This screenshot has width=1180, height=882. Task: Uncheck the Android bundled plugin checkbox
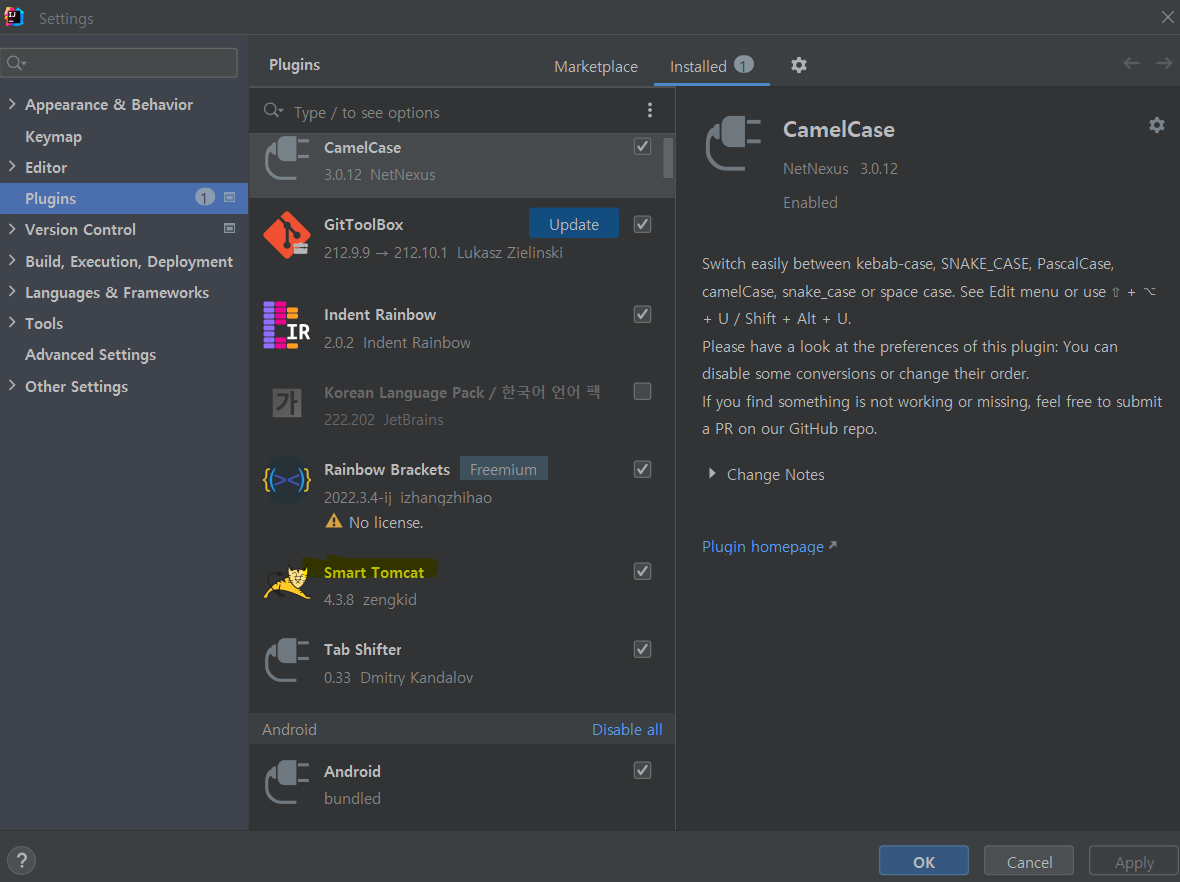[642, 770]
